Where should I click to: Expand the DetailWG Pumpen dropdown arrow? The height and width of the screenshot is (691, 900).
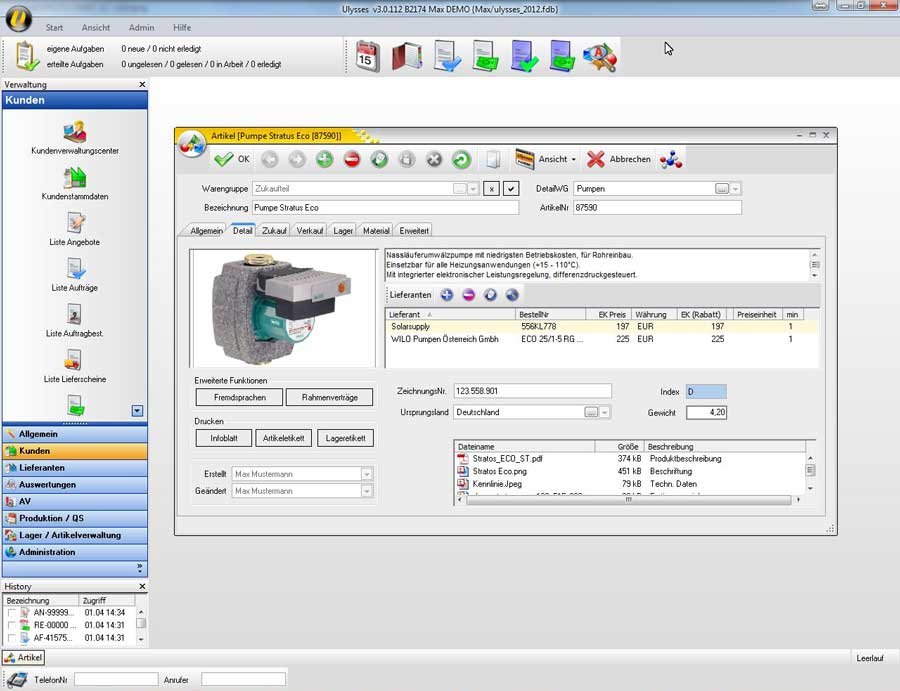click(x=736, y=188)
